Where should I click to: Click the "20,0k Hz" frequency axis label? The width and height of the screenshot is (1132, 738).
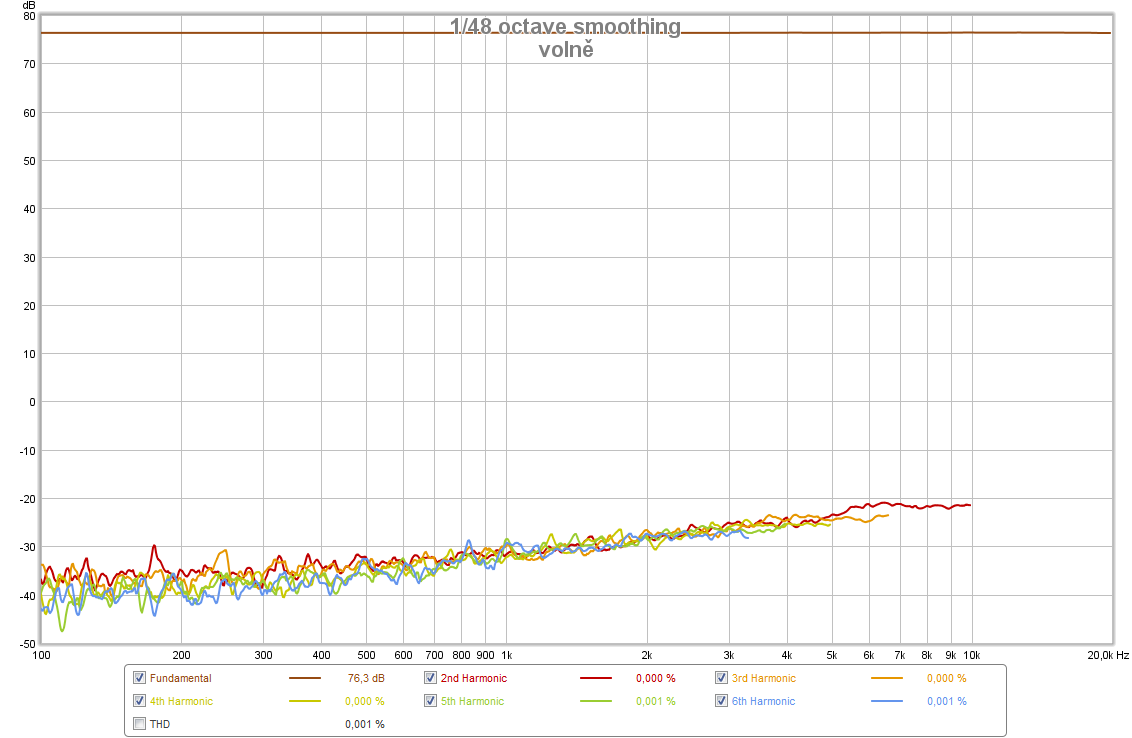[x=1108, y=656]
